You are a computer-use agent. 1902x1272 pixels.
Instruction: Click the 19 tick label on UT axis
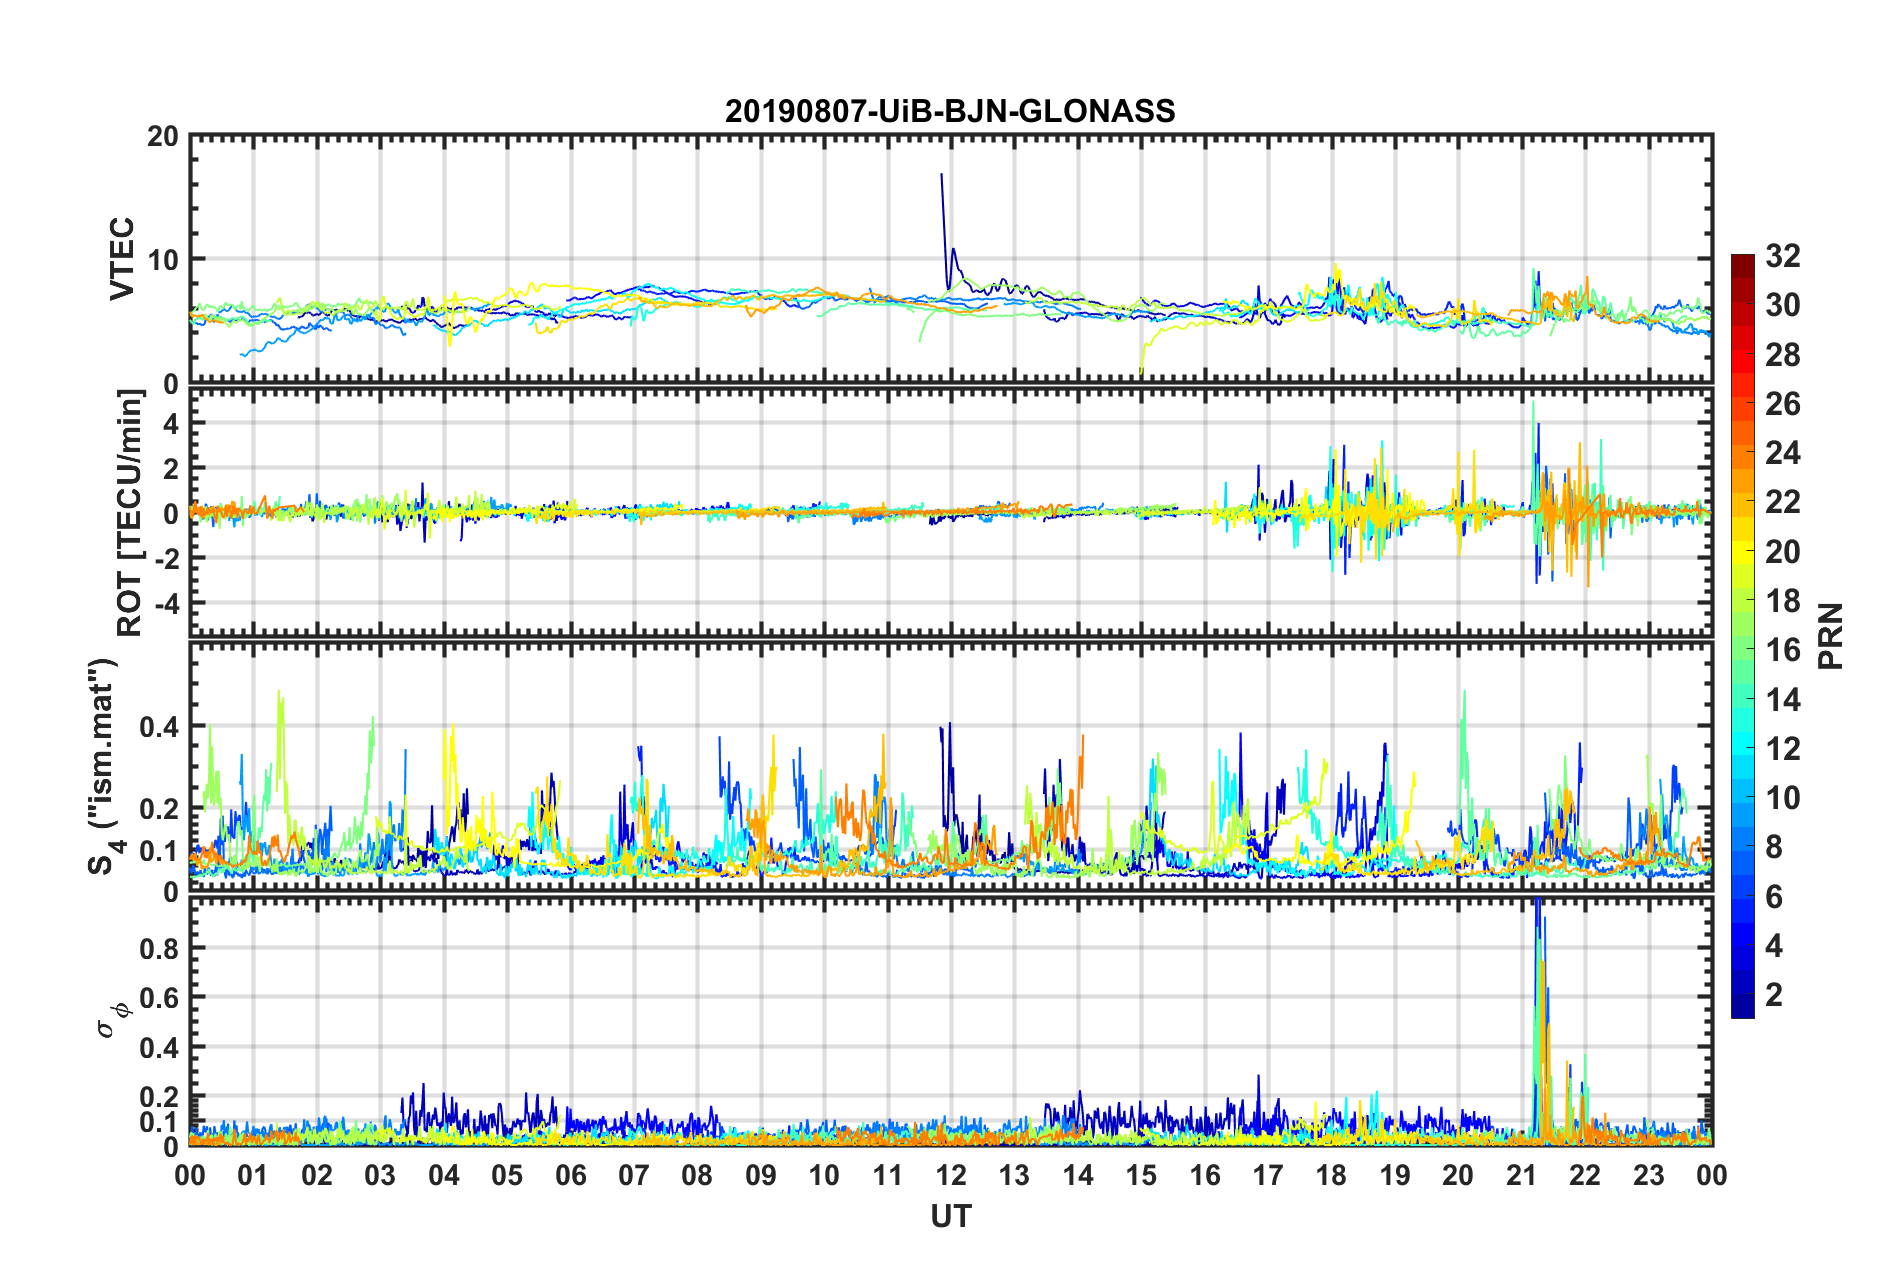click(x=1395, y=1175)
